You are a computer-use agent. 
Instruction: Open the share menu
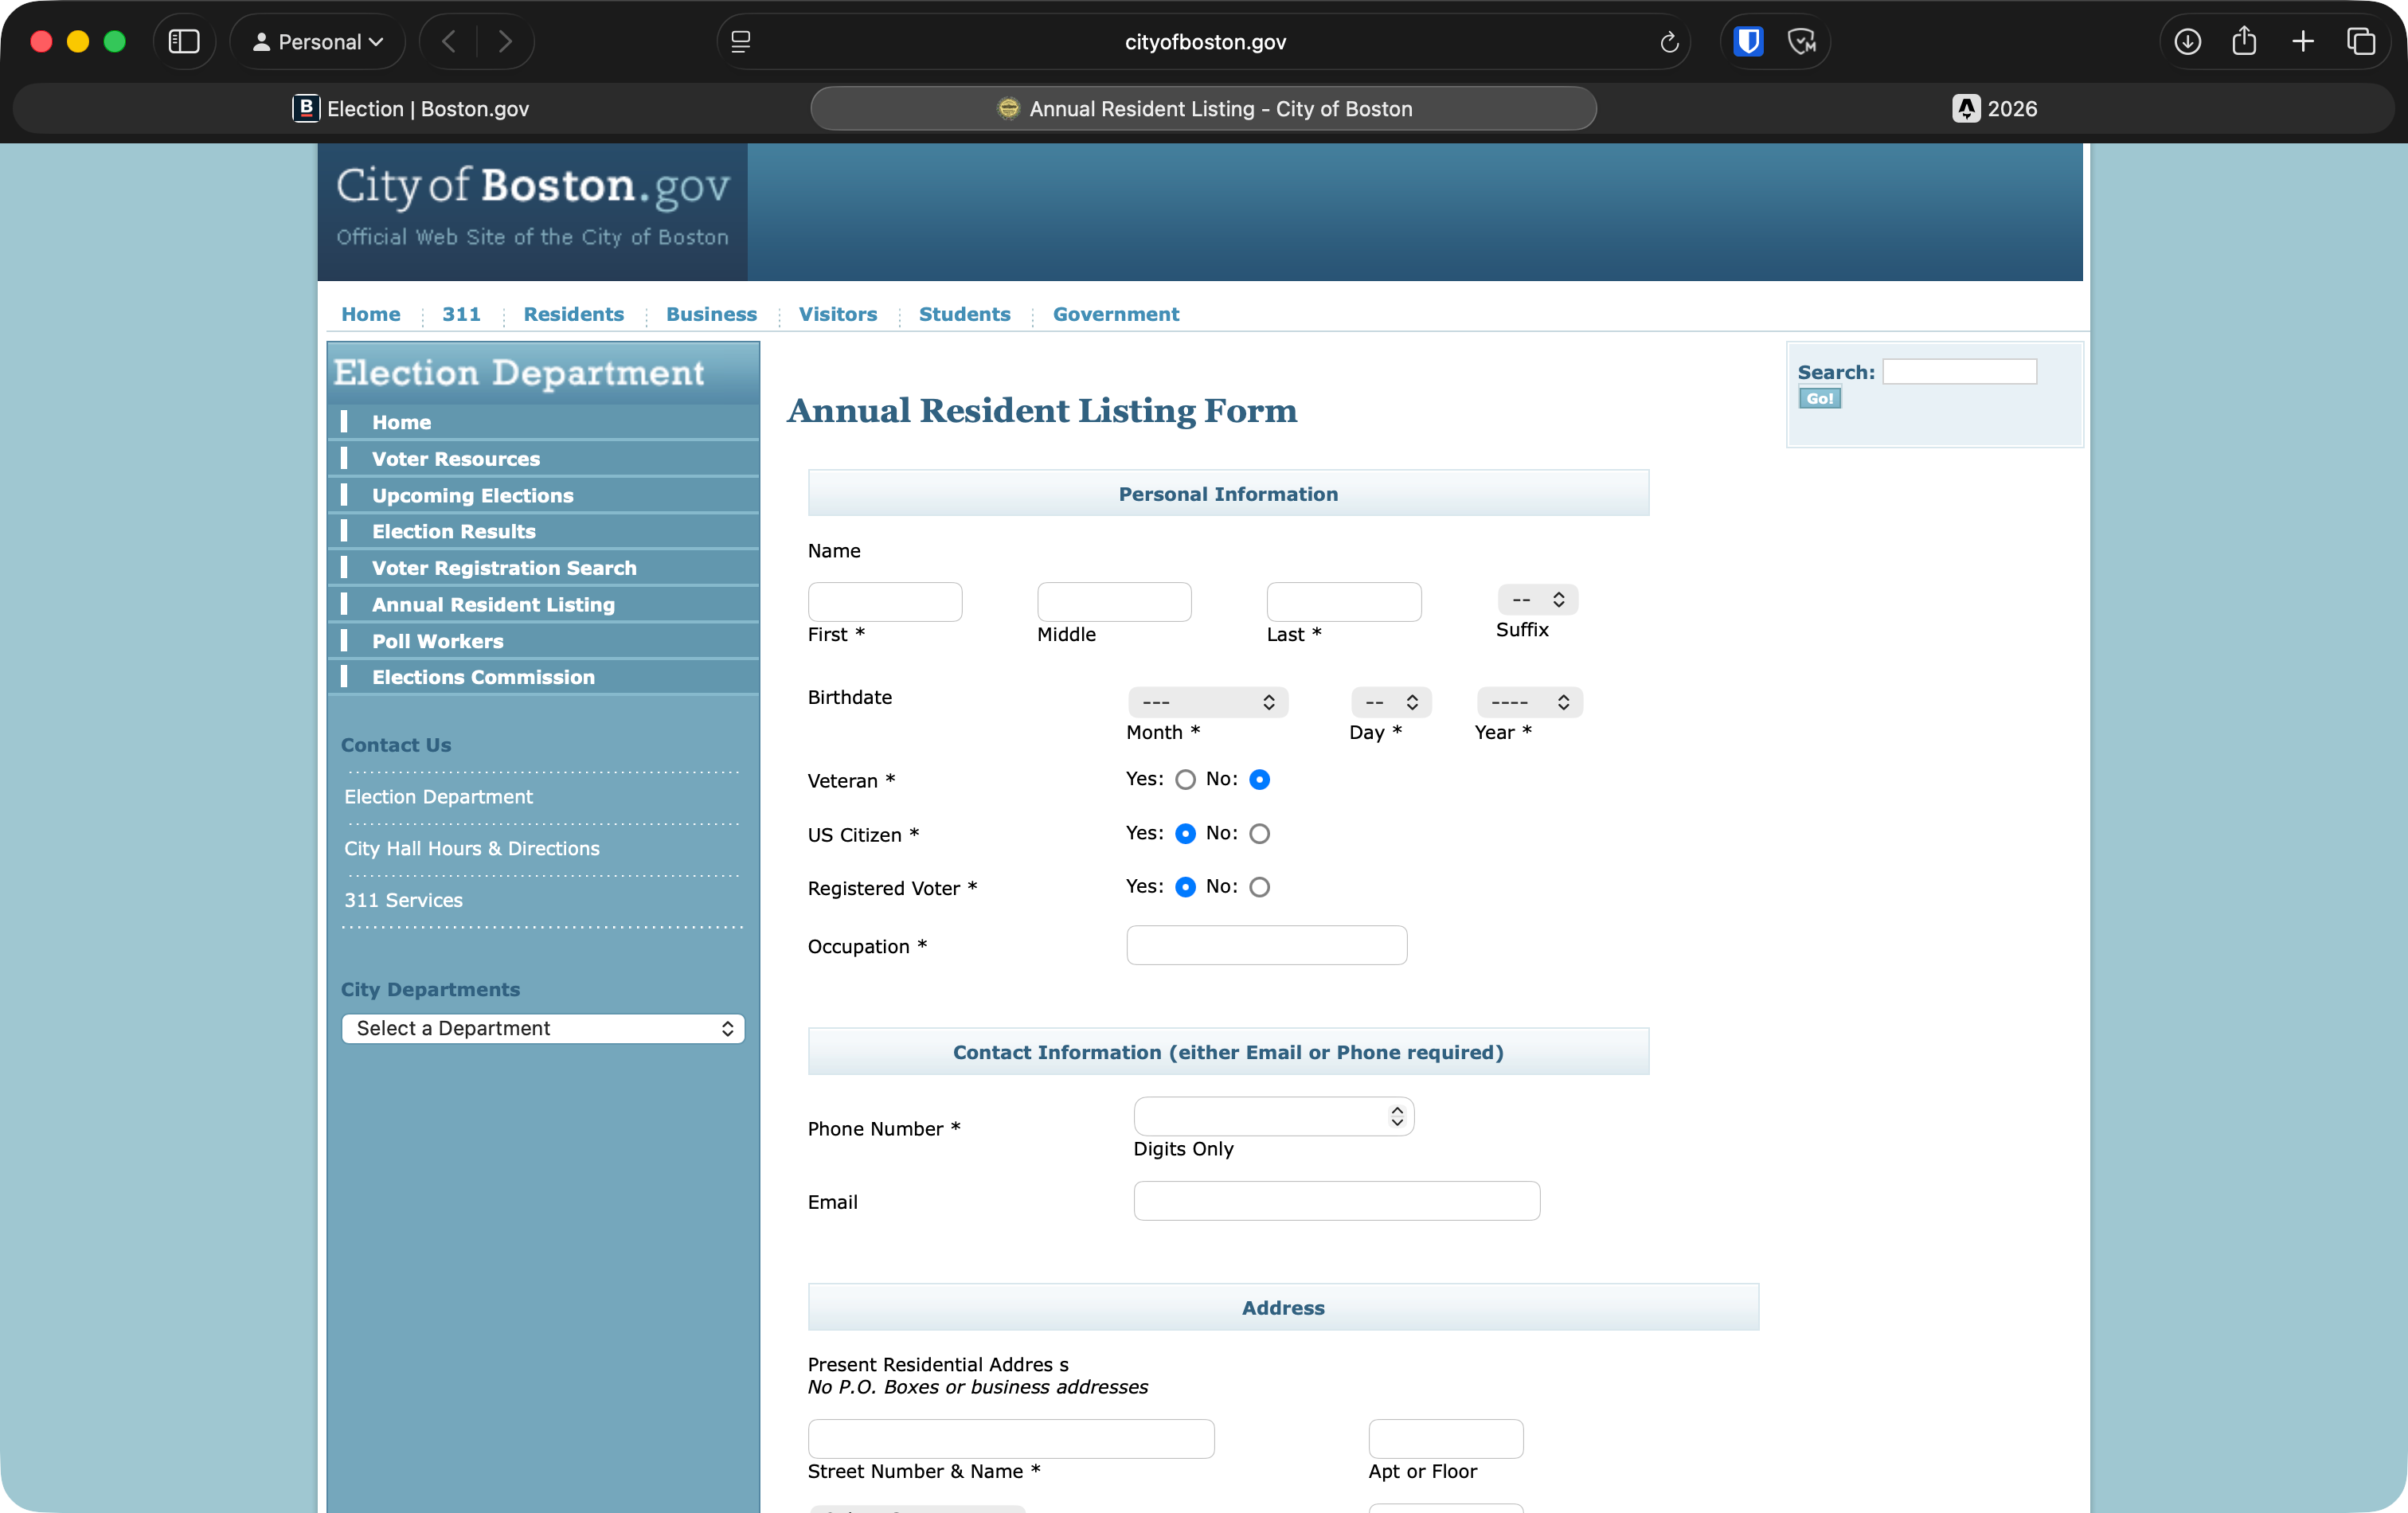tap(2245, 41)
